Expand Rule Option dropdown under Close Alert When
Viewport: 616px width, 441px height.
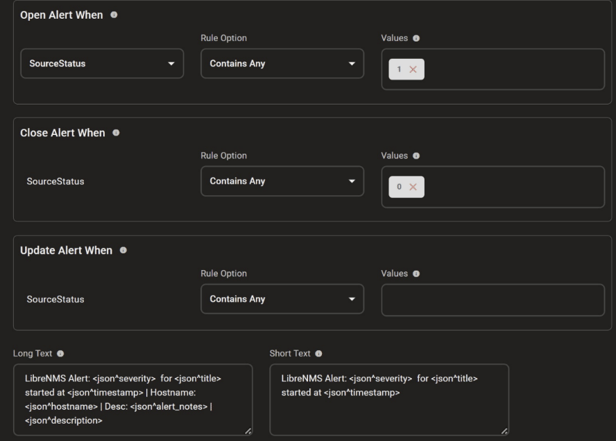click(282, 182)
